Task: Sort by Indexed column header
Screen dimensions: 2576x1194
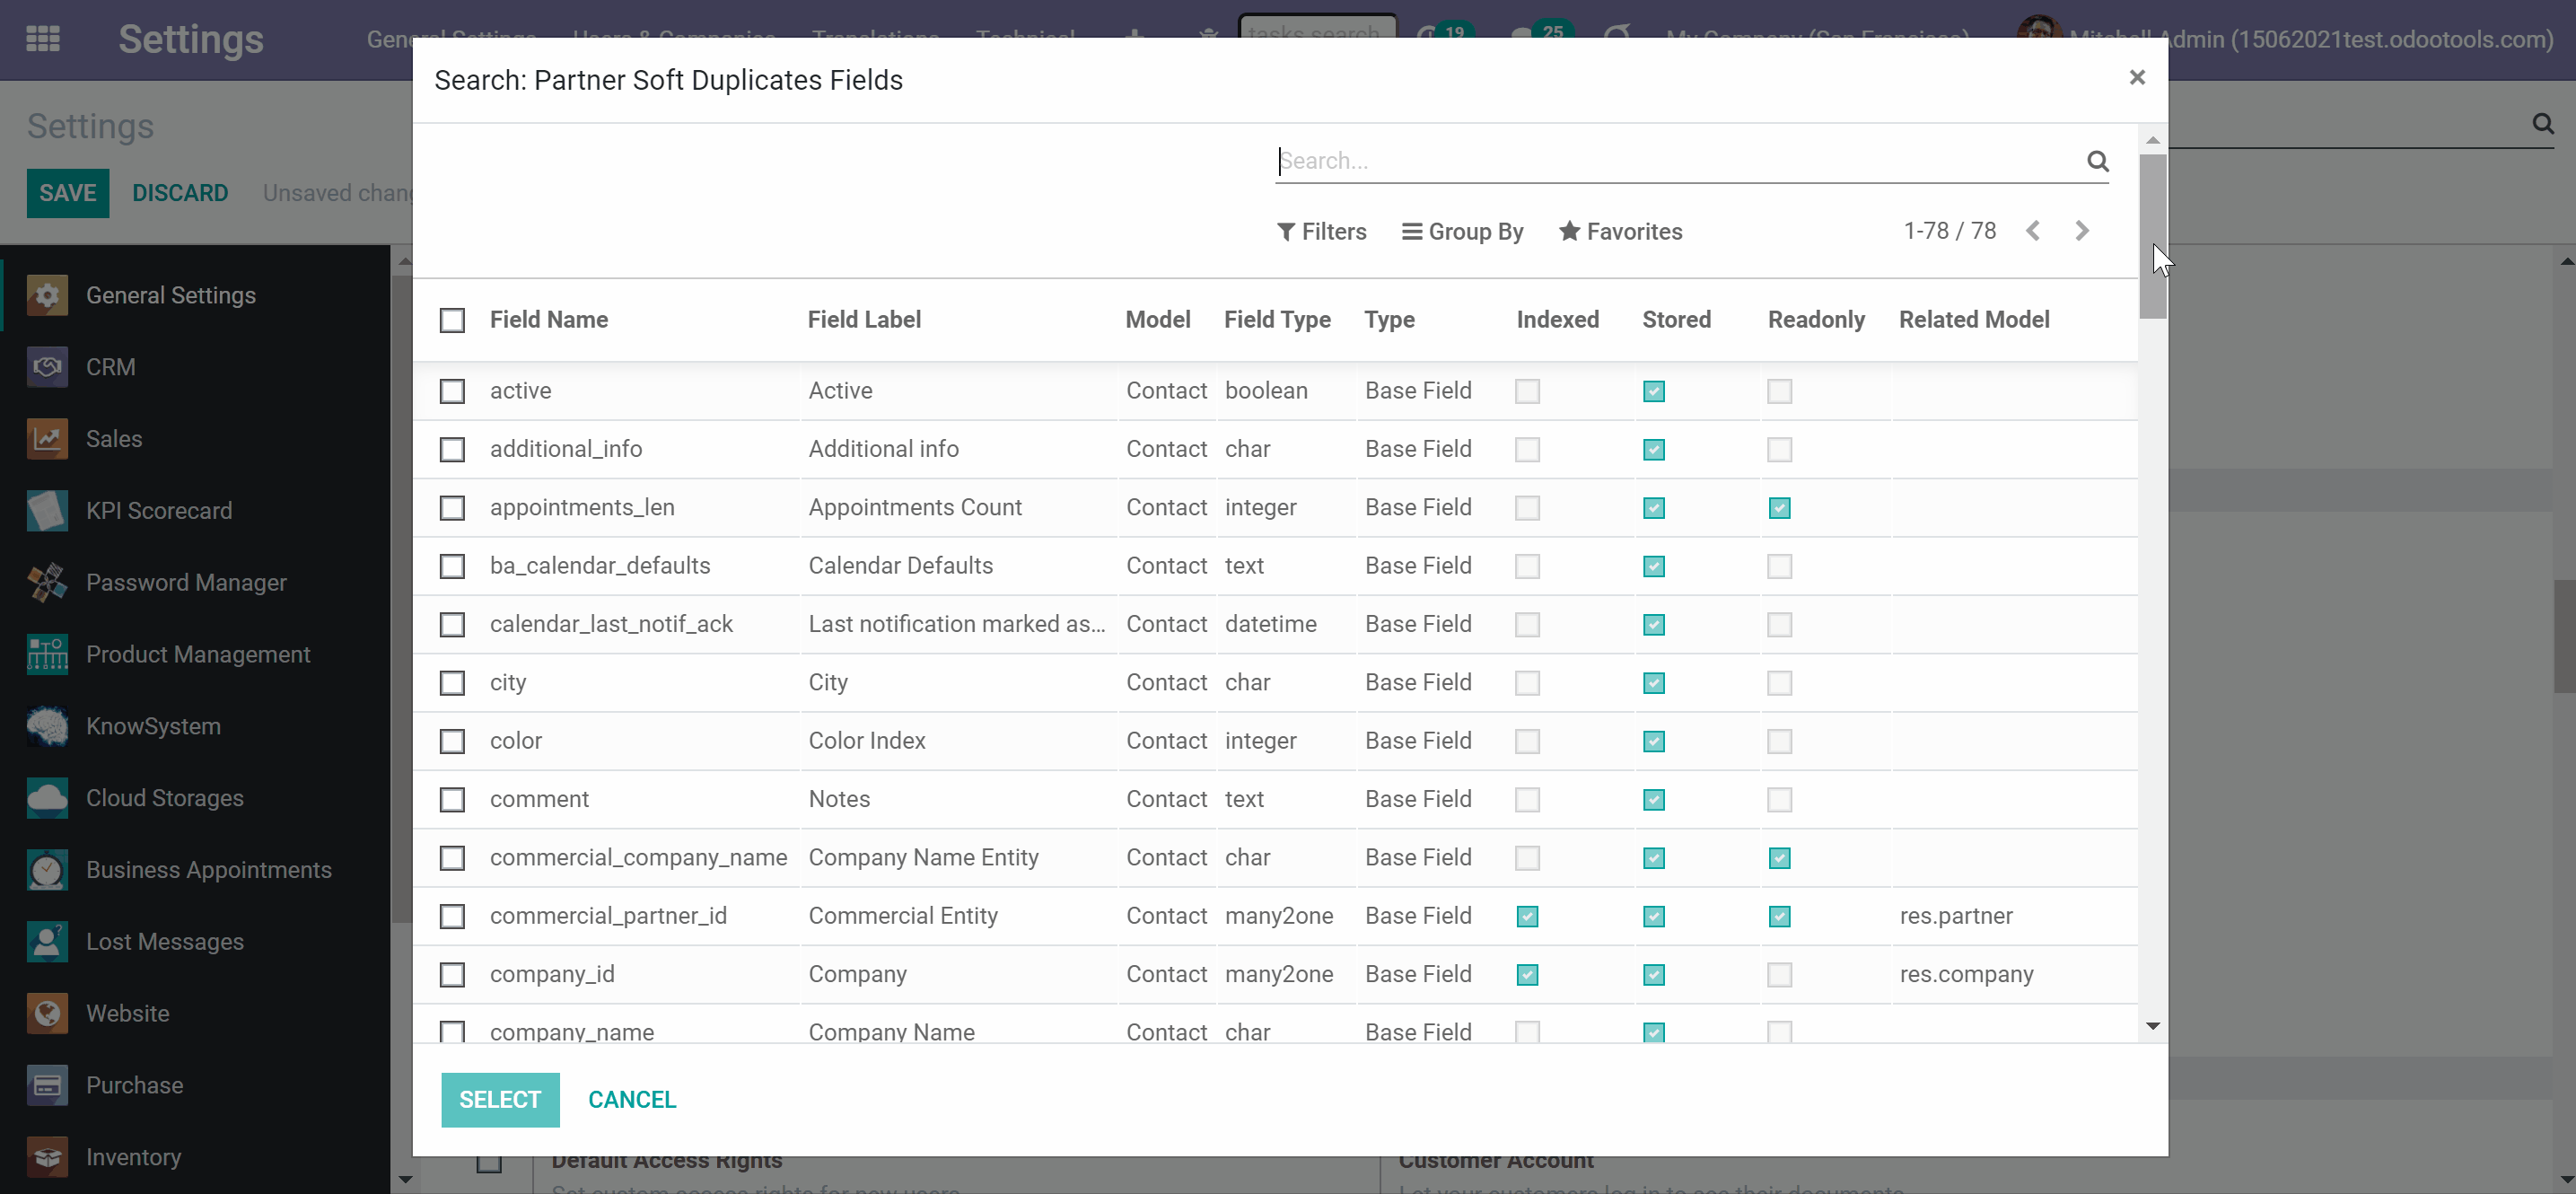Action: (x=1557, y=319)
